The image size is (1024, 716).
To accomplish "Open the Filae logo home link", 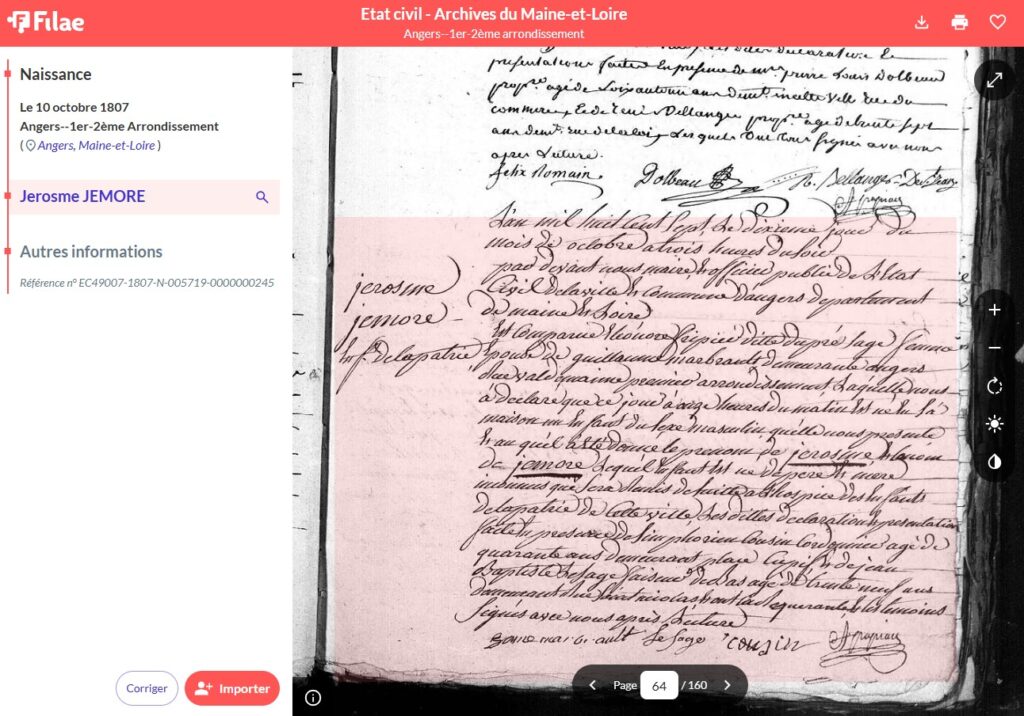I will coord(46,22).
